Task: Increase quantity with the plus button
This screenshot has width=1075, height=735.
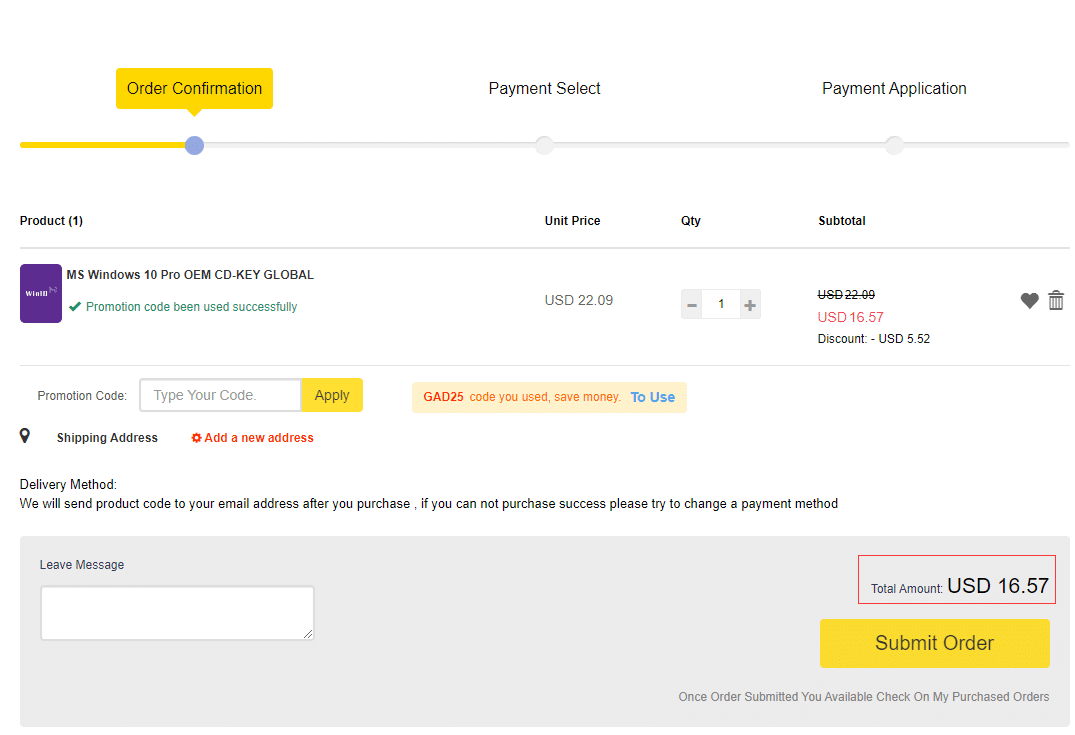Action: click(750, 304)
